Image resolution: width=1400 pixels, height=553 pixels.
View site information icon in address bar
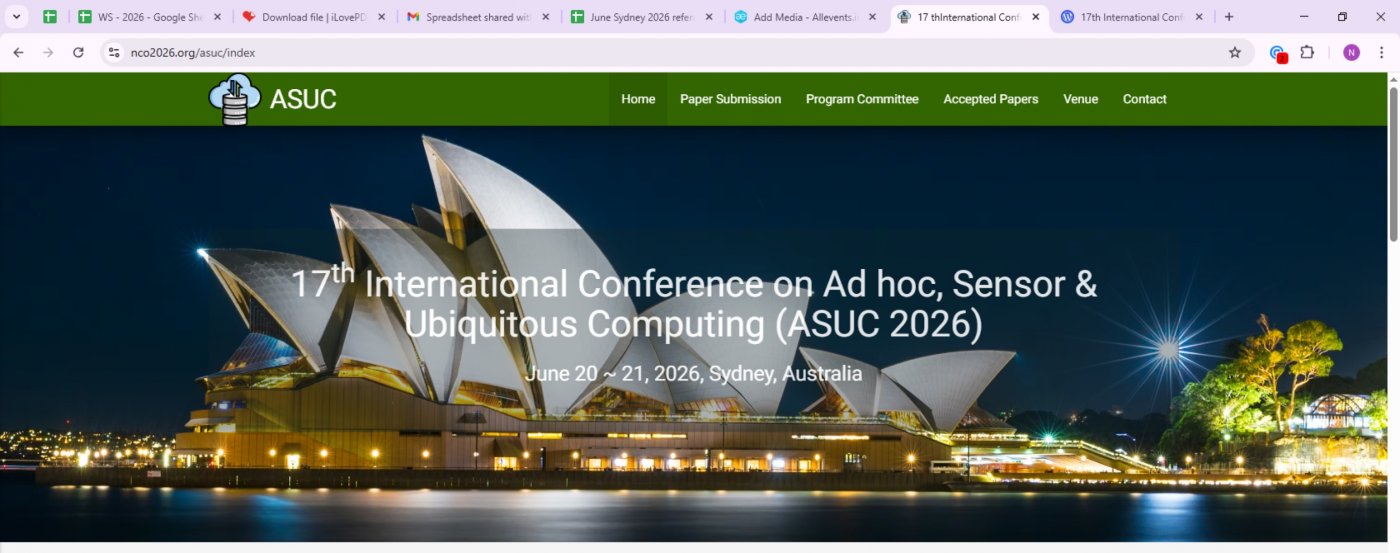tap(114, 53)
